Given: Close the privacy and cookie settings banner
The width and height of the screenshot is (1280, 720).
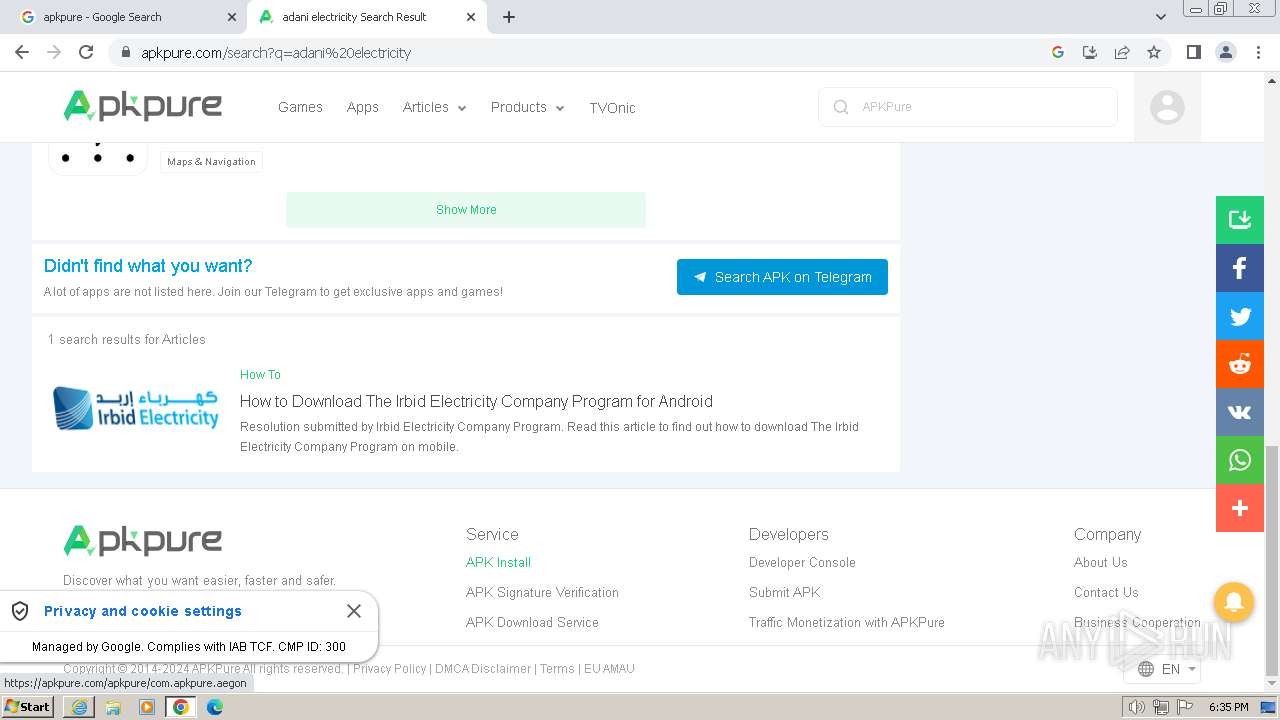Looking at the screenshot, I should [x=354, y=611].
